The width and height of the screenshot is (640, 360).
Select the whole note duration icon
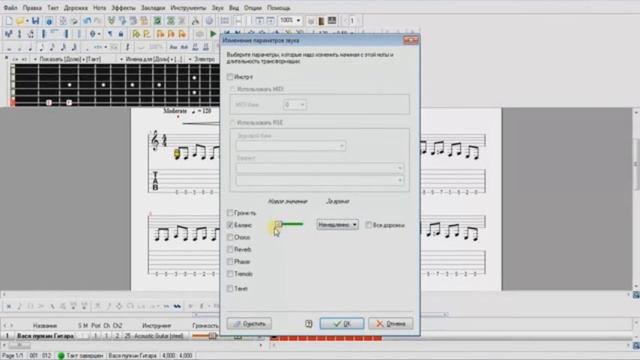point(9,48)
